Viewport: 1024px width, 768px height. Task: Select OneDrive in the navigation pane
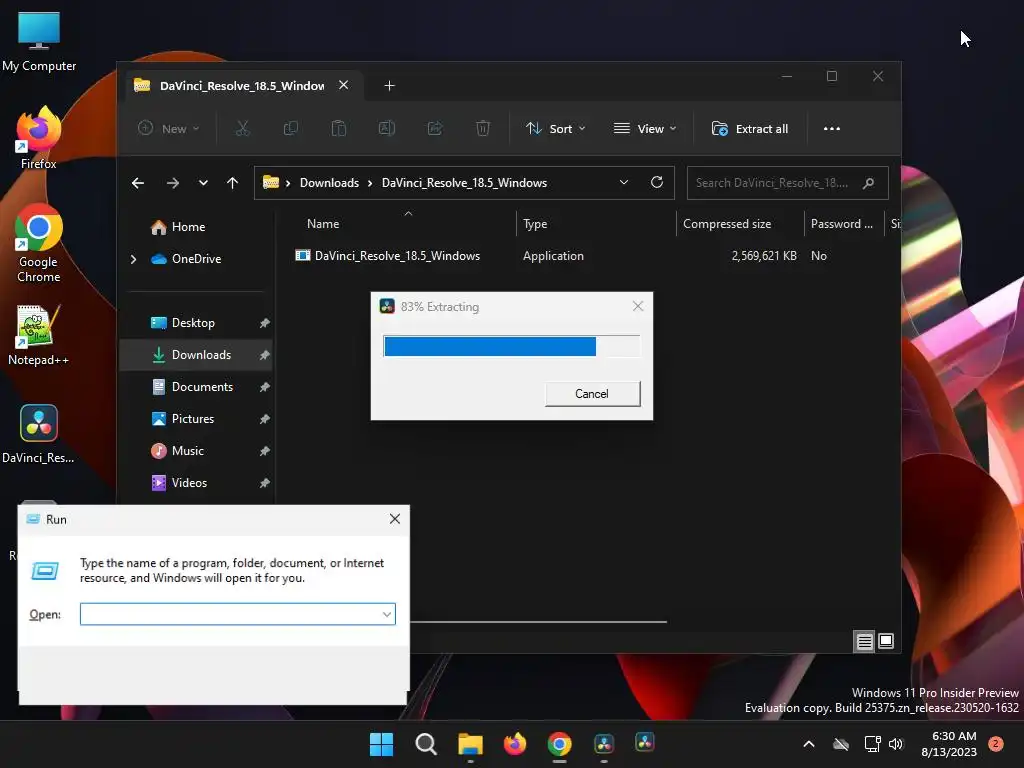point(187,259)
